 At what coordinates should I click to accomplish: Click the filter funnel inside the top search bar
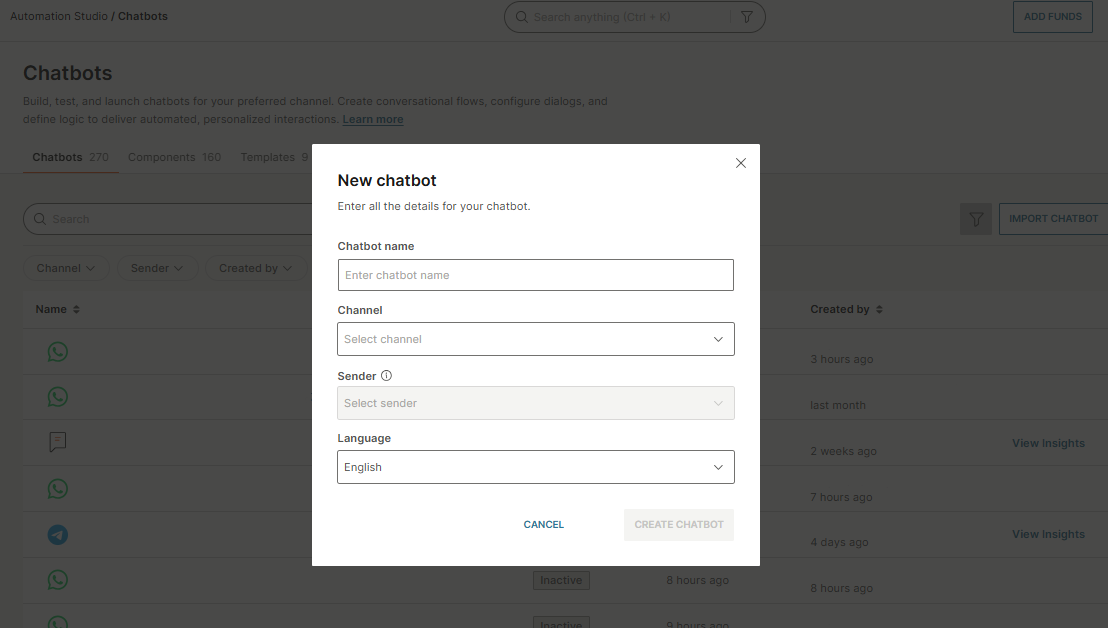pyautogui.click(x=747, y=17)
